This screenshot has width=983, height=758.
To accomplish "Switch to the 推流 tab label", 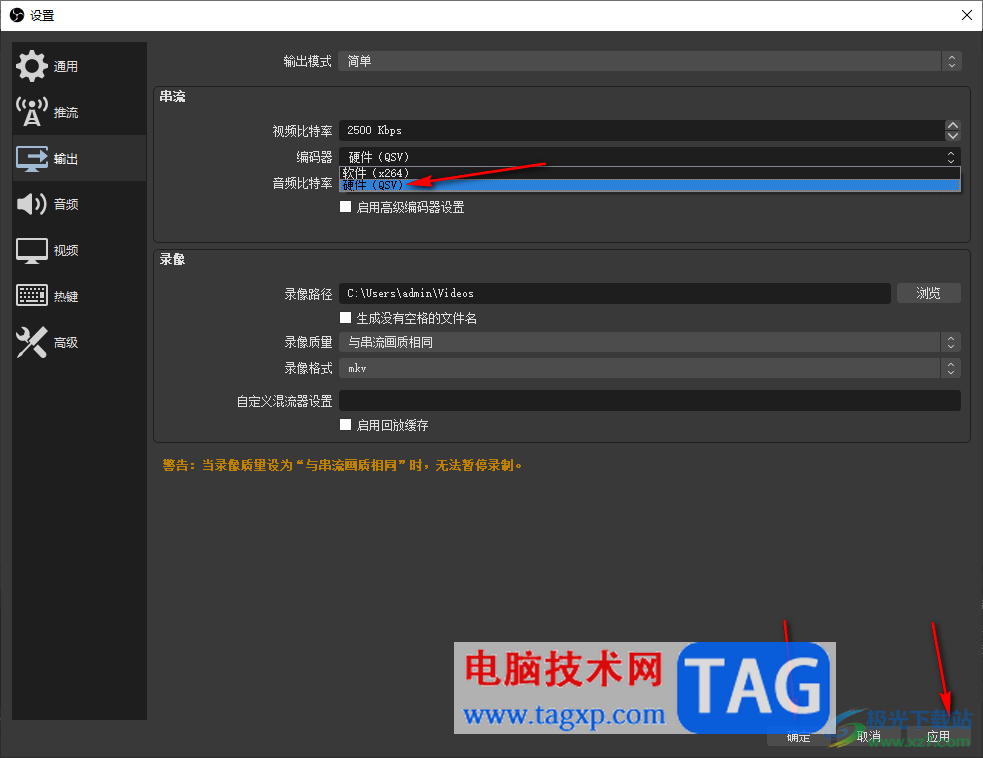I will click(66, 113).
